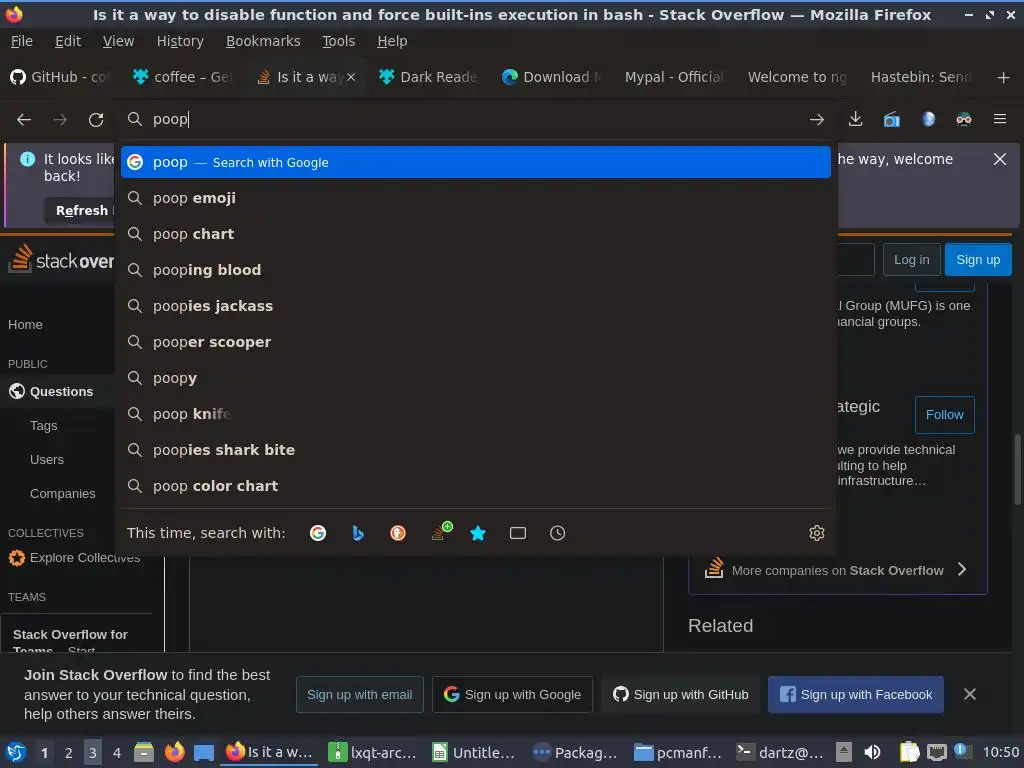
Task: Go back using the browser back arrow
Action: click(x=24, y=120)
